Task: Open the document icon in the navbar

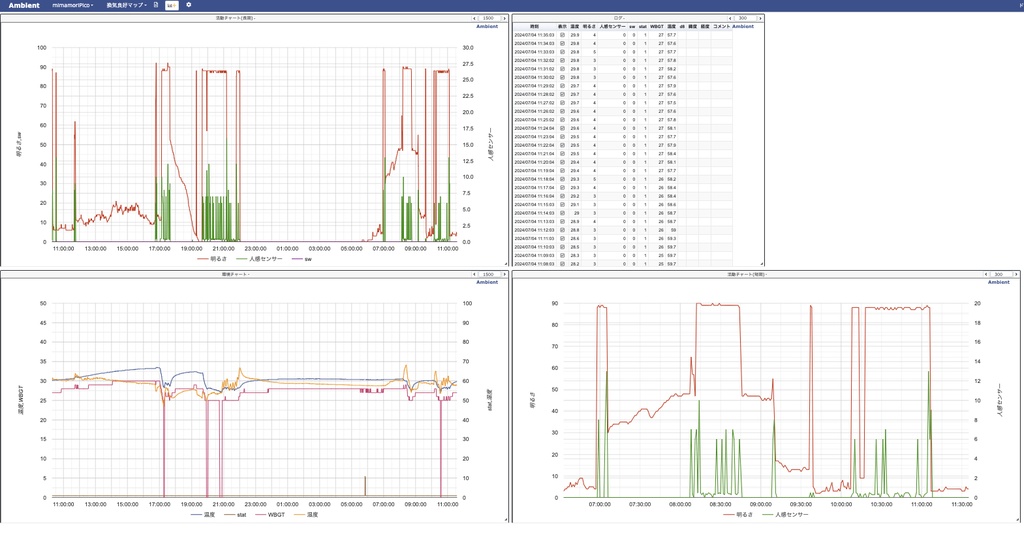Action: pos(156,5)
